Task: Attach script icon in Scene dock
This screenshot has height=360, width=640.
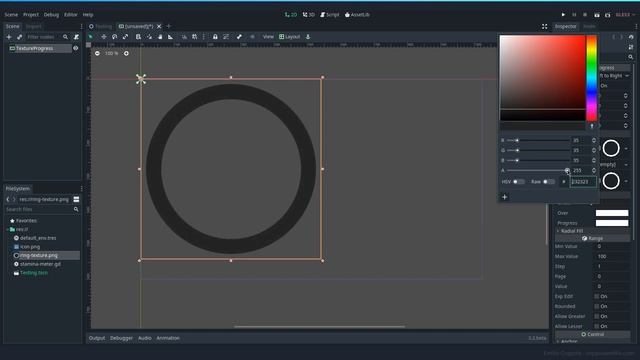Action: point(76,37)
